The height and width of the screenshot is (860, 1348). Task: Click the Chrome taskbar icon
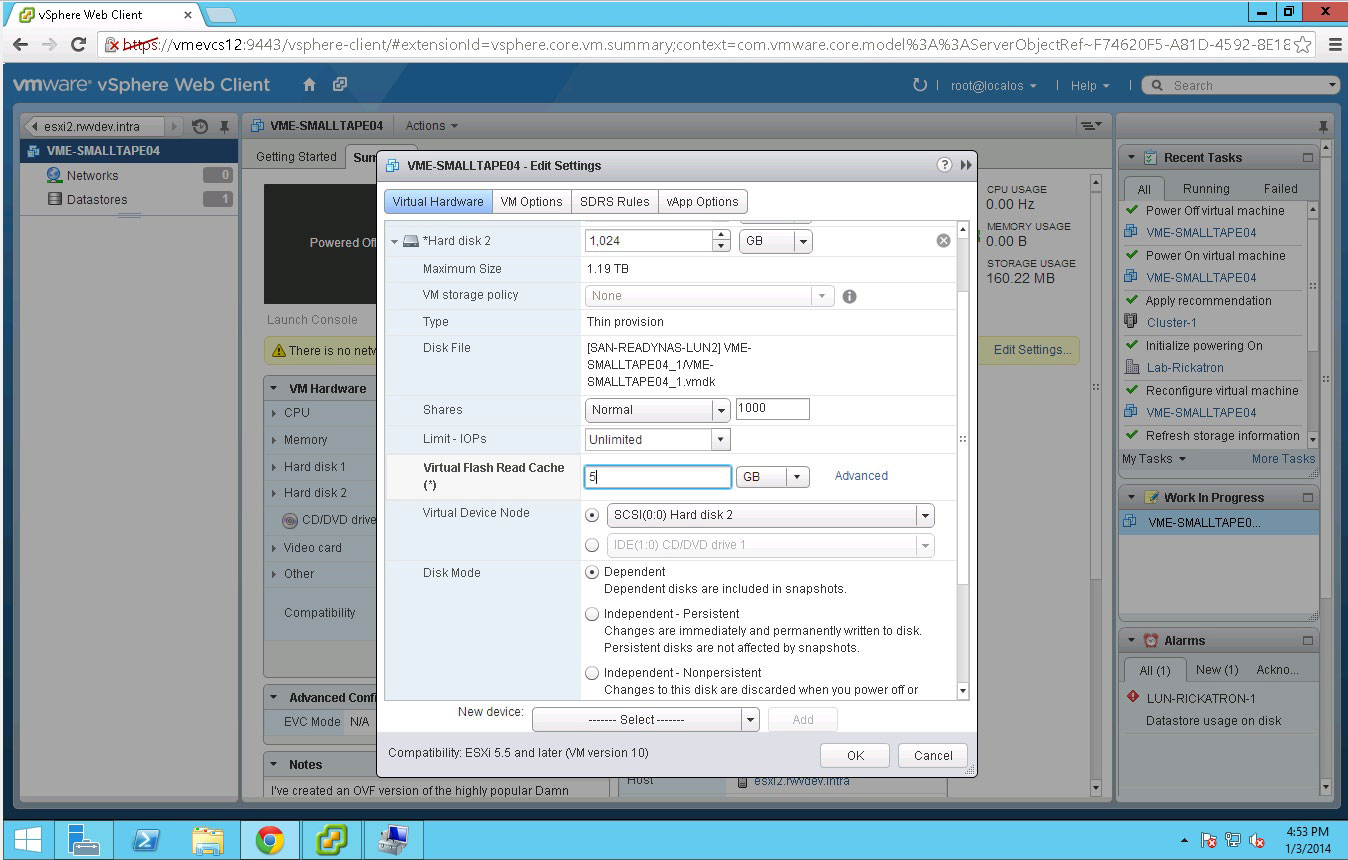point(269,840)
